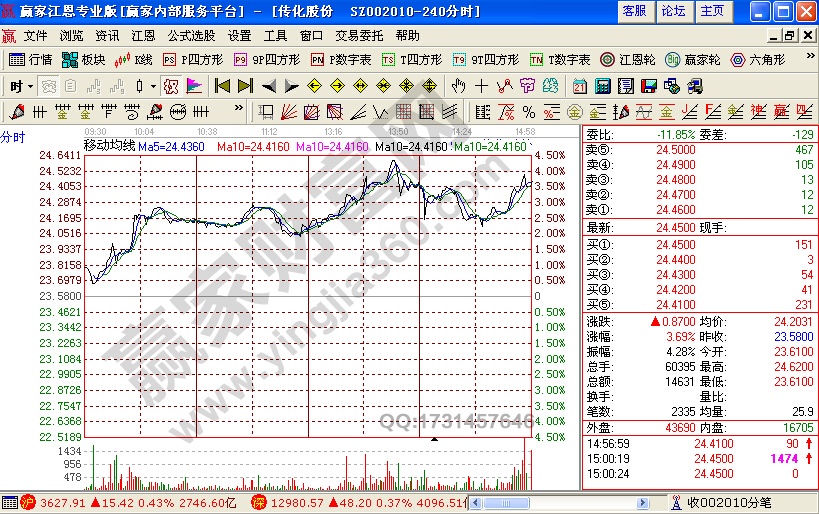Click the 主页 home page button
The height and width of the screenshot is (514, 819).
(711, 11)
